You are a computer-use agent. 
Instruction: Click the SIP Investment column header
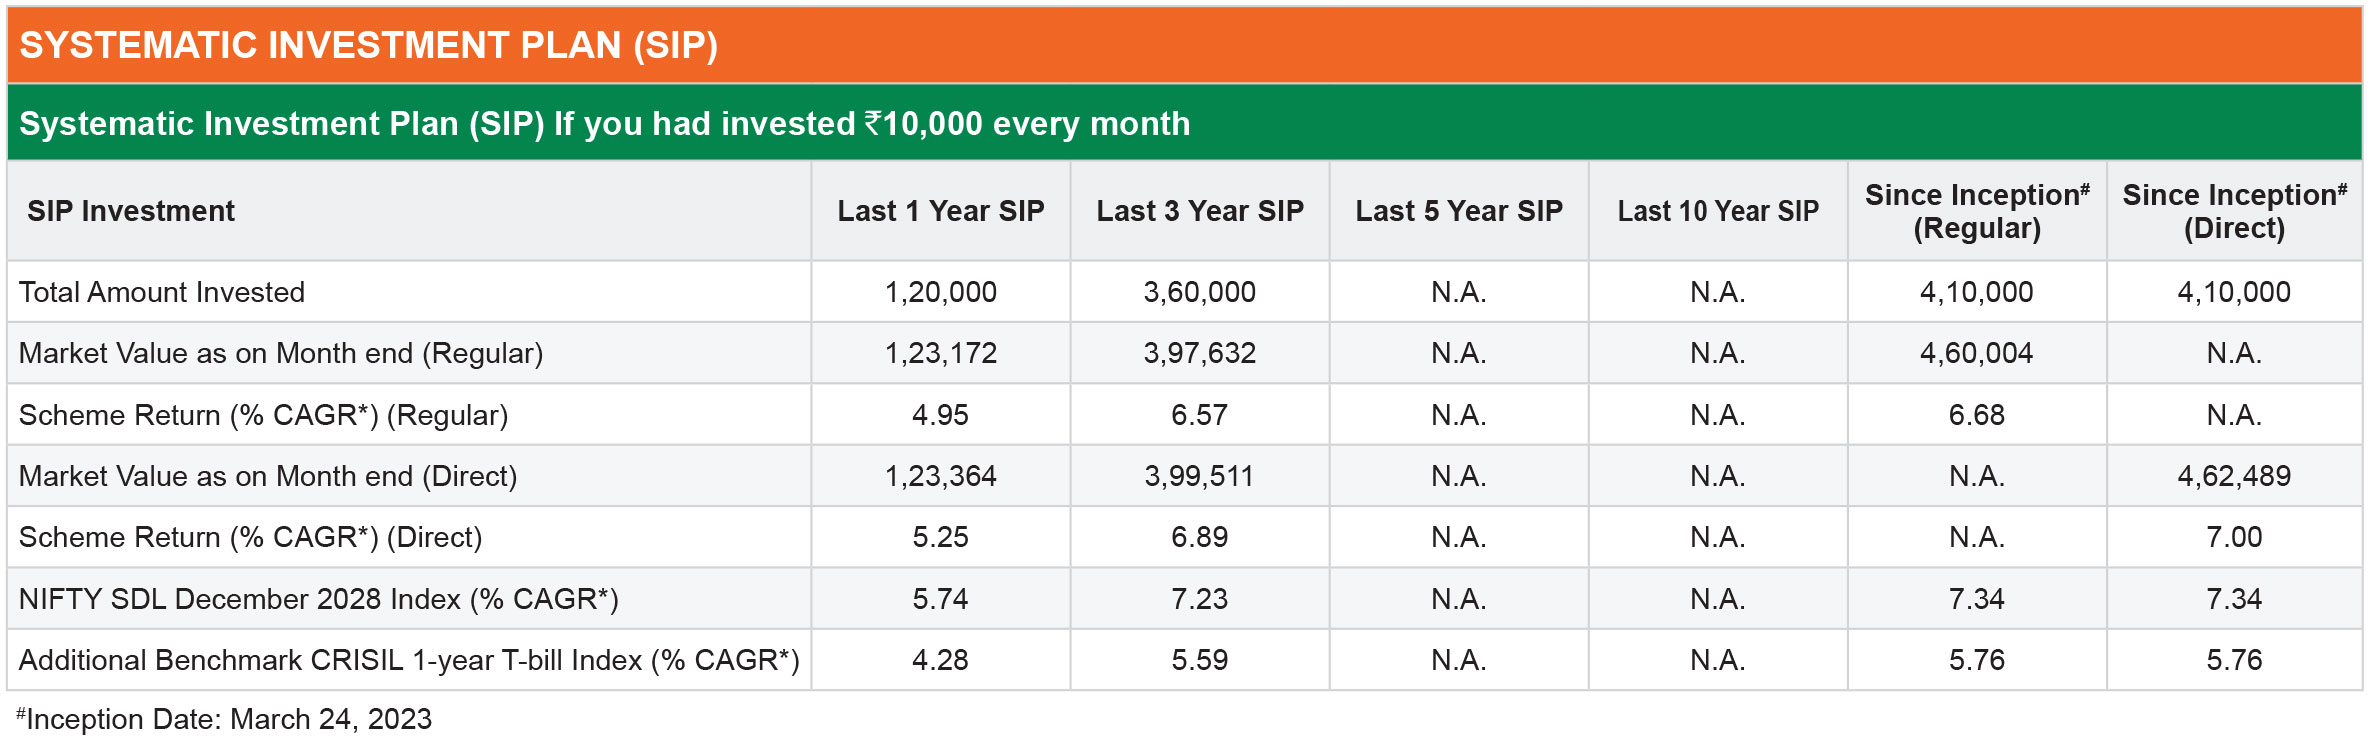(x=131, y=211)
